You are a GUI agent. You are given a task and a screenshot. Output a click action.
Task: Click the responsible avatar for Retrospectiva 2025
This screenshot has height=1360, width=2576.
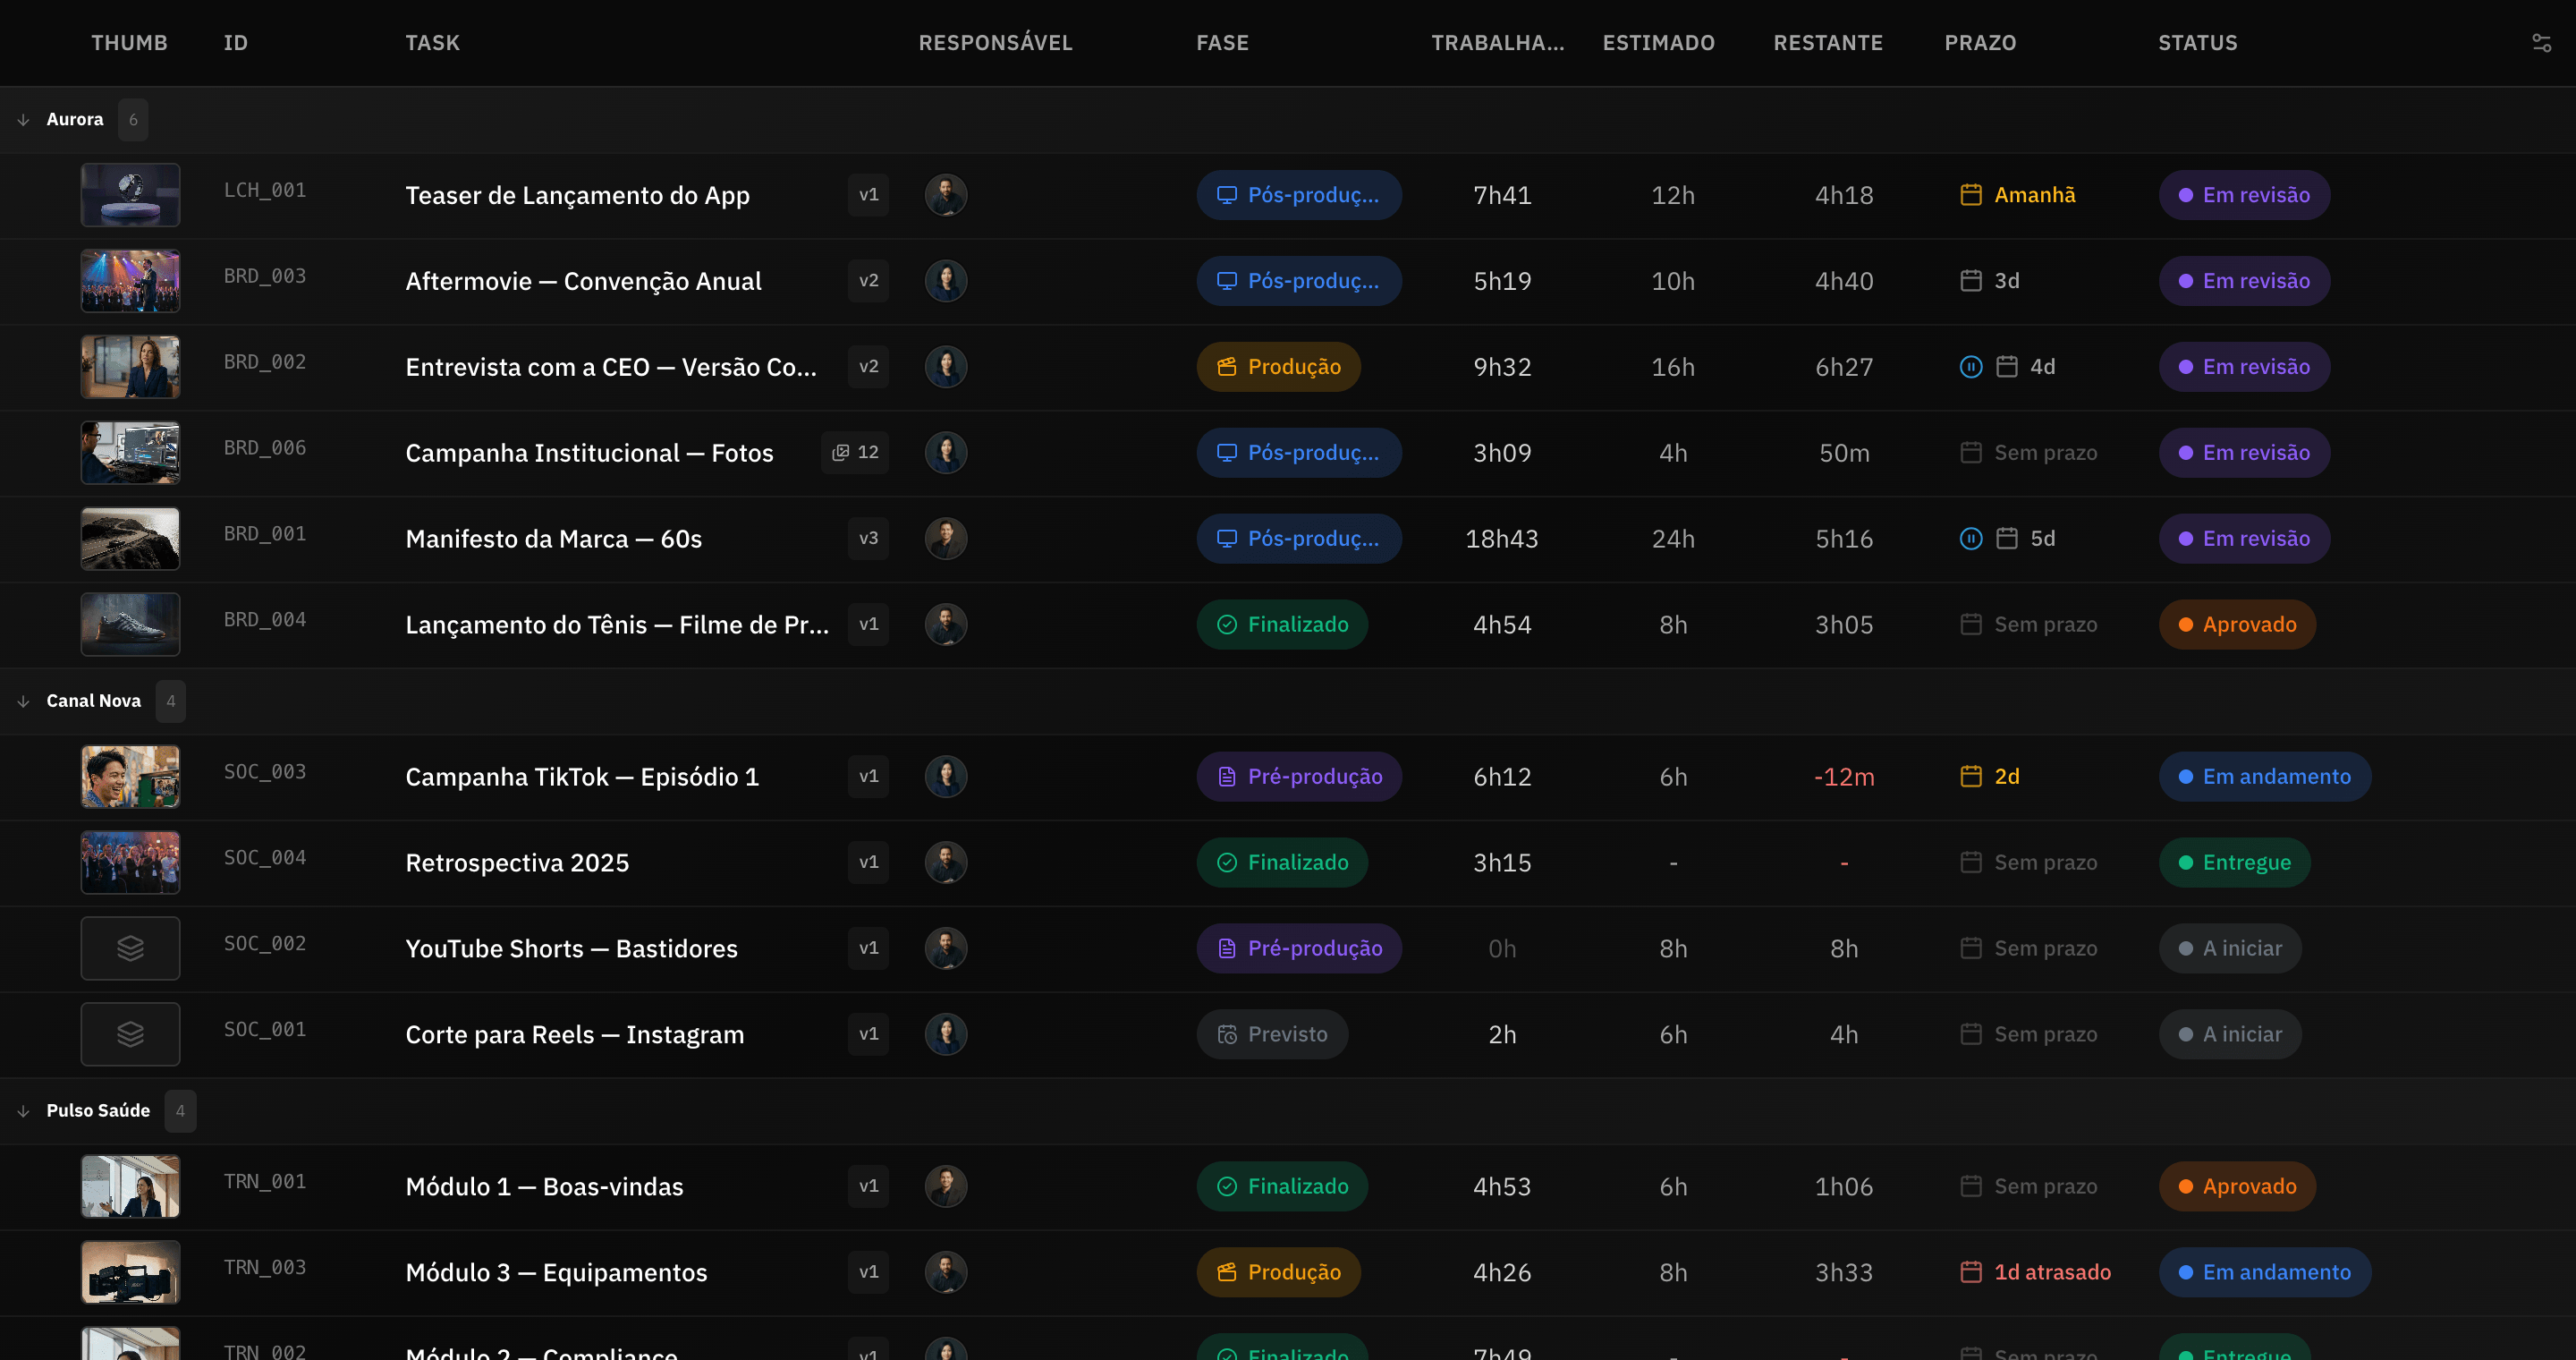[x=945, y=863]
